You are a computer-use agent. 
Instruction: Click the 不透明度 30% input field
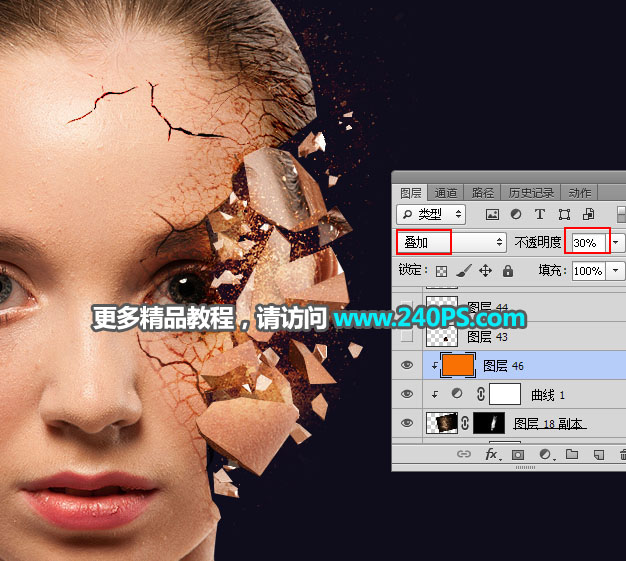[x=588, y=242]
